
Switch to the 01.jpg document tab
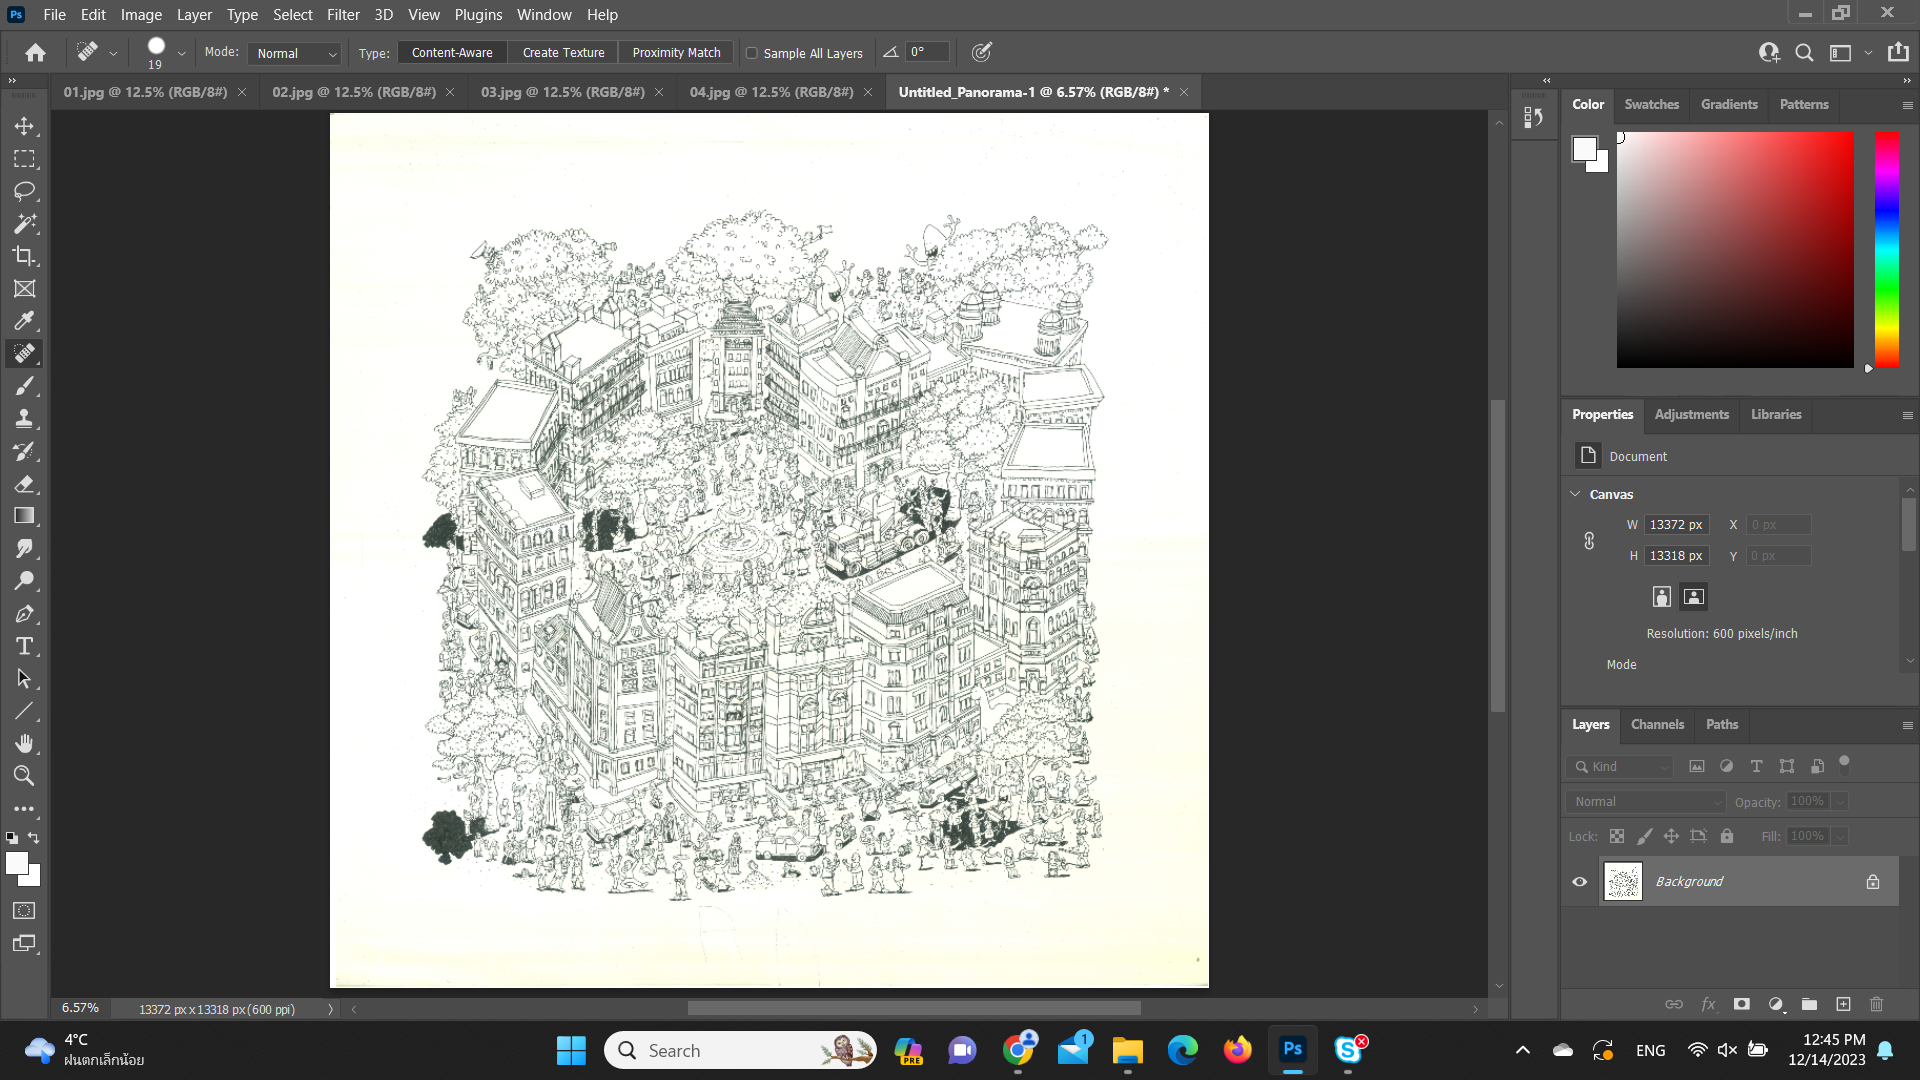[x=145, y=91]
